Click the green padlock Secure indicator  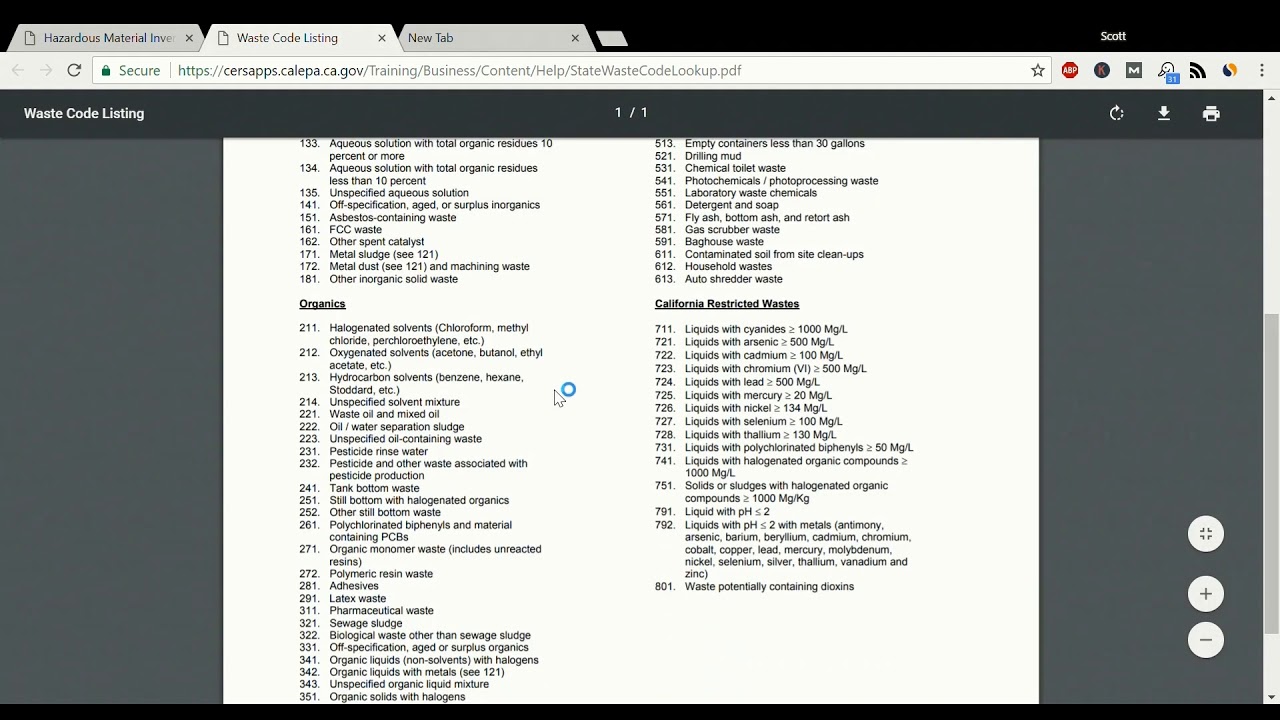(131, 70)
